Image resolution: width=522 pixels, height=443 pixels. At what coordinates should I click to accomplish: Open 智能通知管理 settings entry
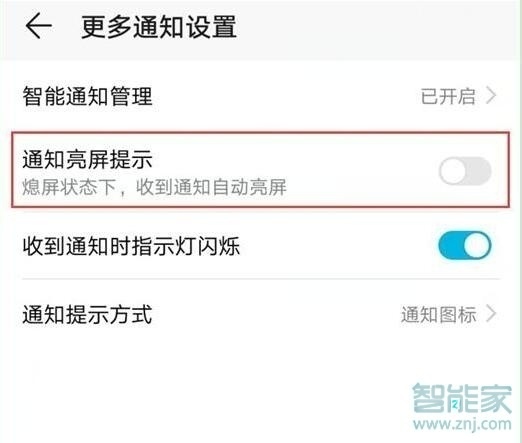[261, 96]
